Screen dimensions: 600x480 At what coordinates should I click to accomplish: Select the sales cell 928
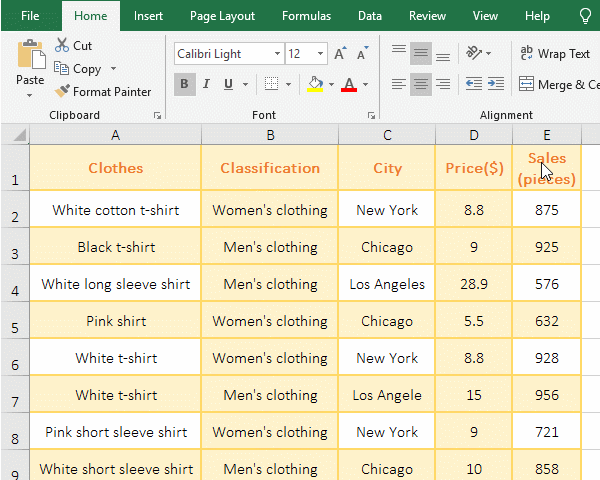coord(547,358)
